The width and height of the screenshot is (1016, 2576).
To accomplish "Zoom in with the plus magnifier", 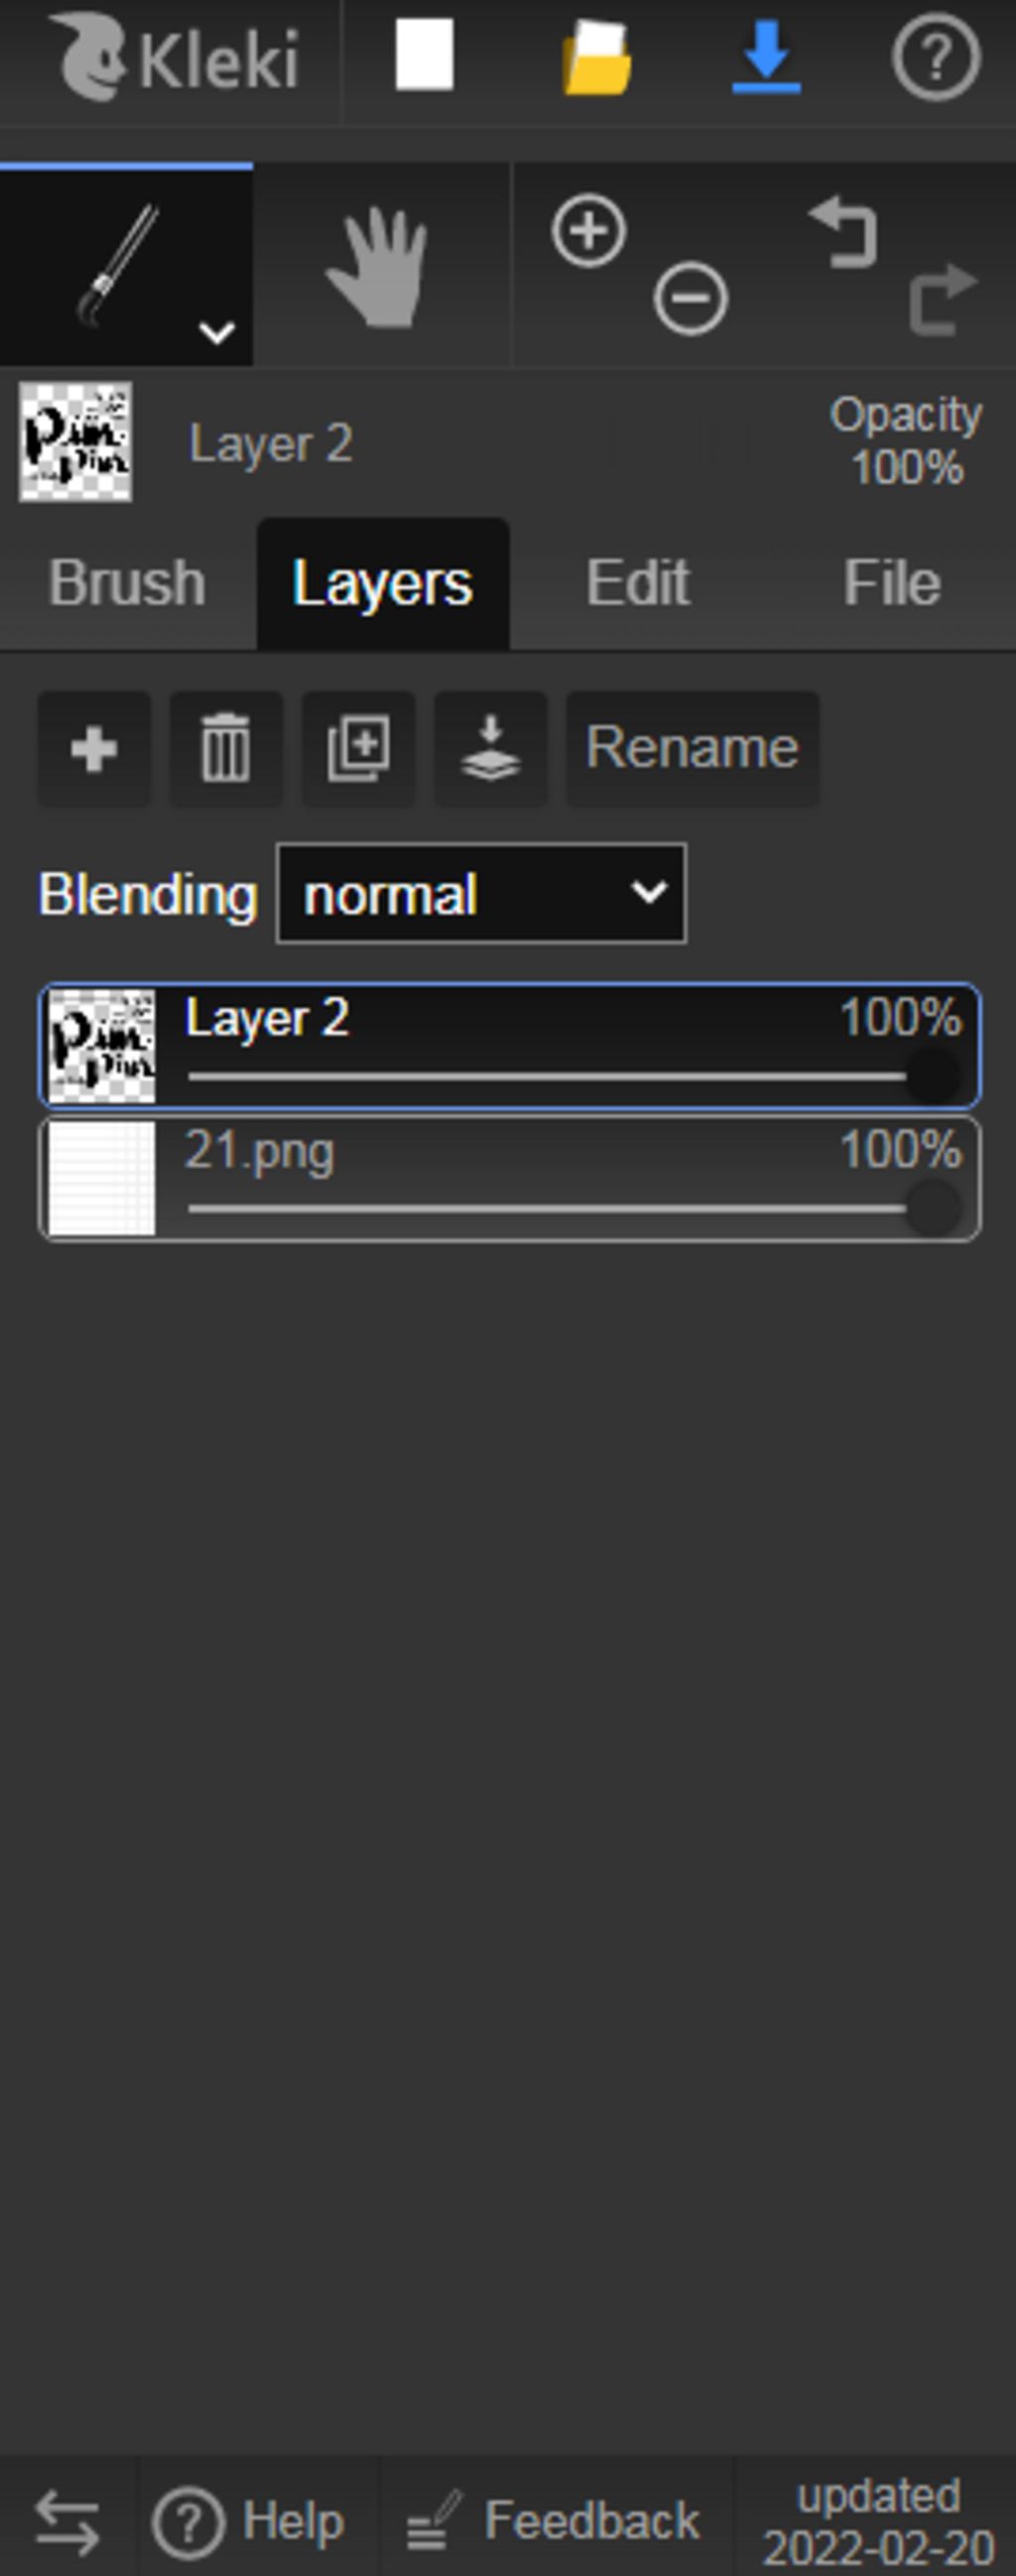I will click(x=589, y=230).
